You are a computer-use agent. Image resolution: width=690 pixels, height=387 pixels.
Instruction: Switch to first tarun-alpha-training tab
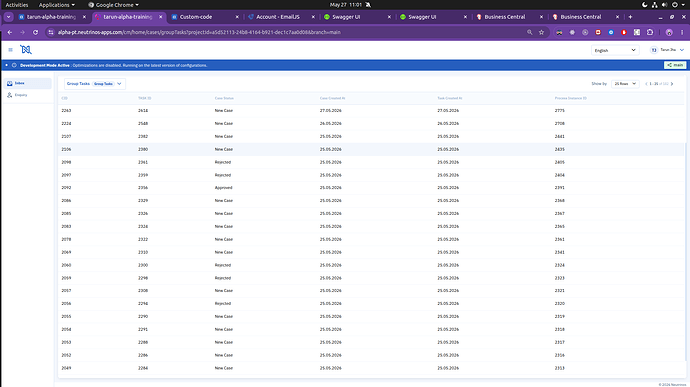[51, 17]
